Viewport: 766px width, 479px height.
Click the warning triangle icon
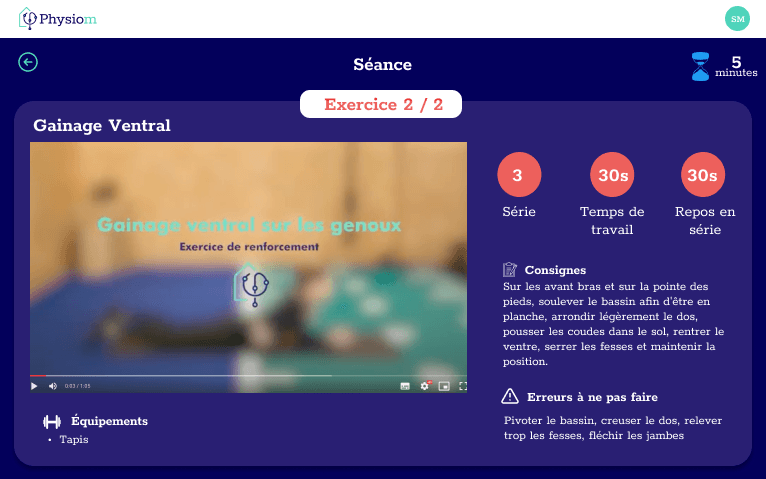(510, 396)
